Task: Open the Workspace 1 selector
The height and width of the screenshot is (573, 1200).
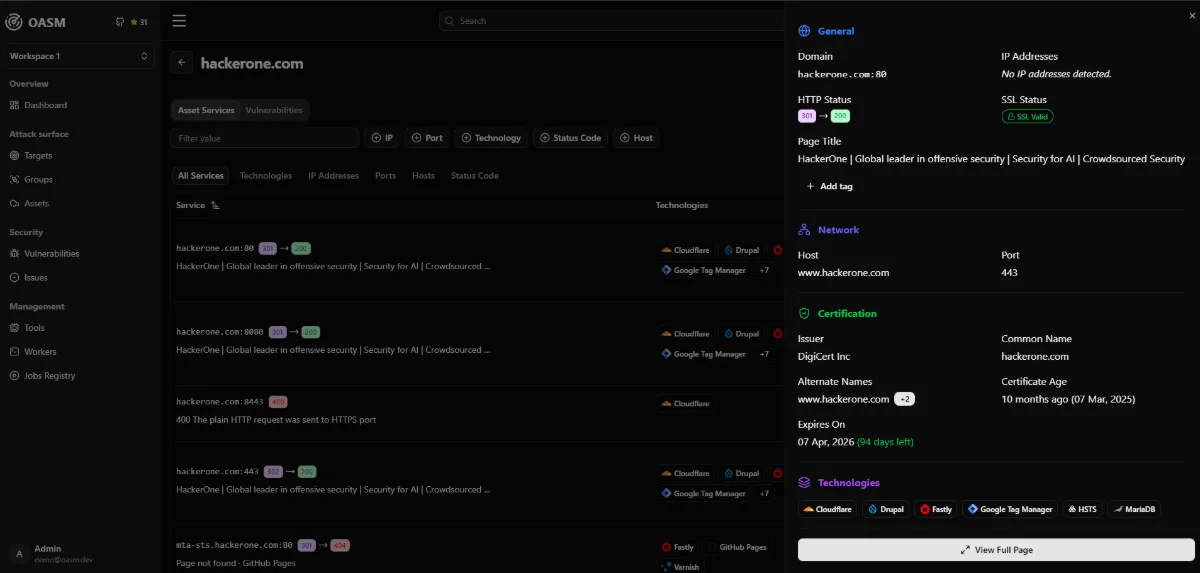Action: tap(79, 56)
